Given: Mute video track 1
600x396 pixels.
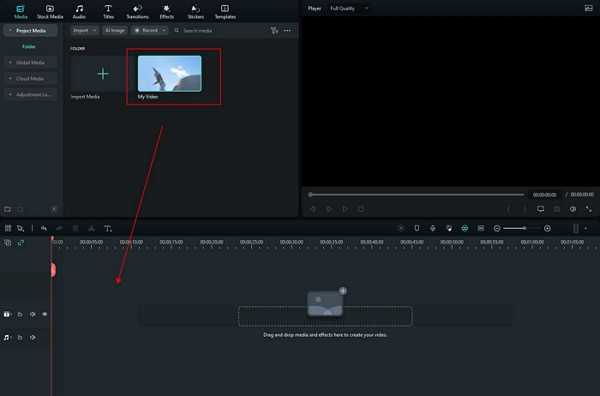Looking at the screenshot, I should [33, 314].
